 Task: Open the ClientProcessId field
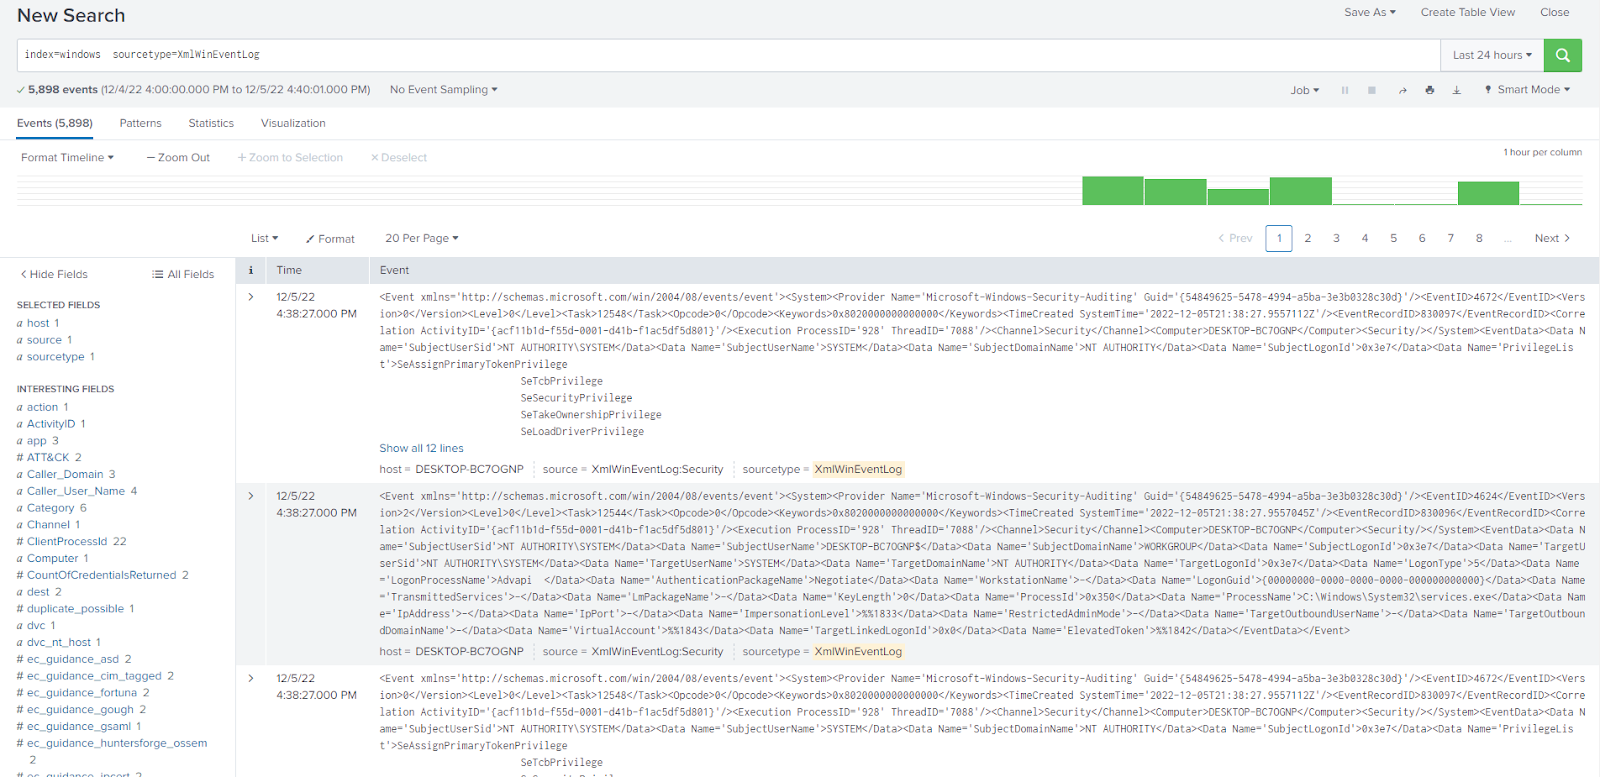pyautogui.click(x=67, y=542)
